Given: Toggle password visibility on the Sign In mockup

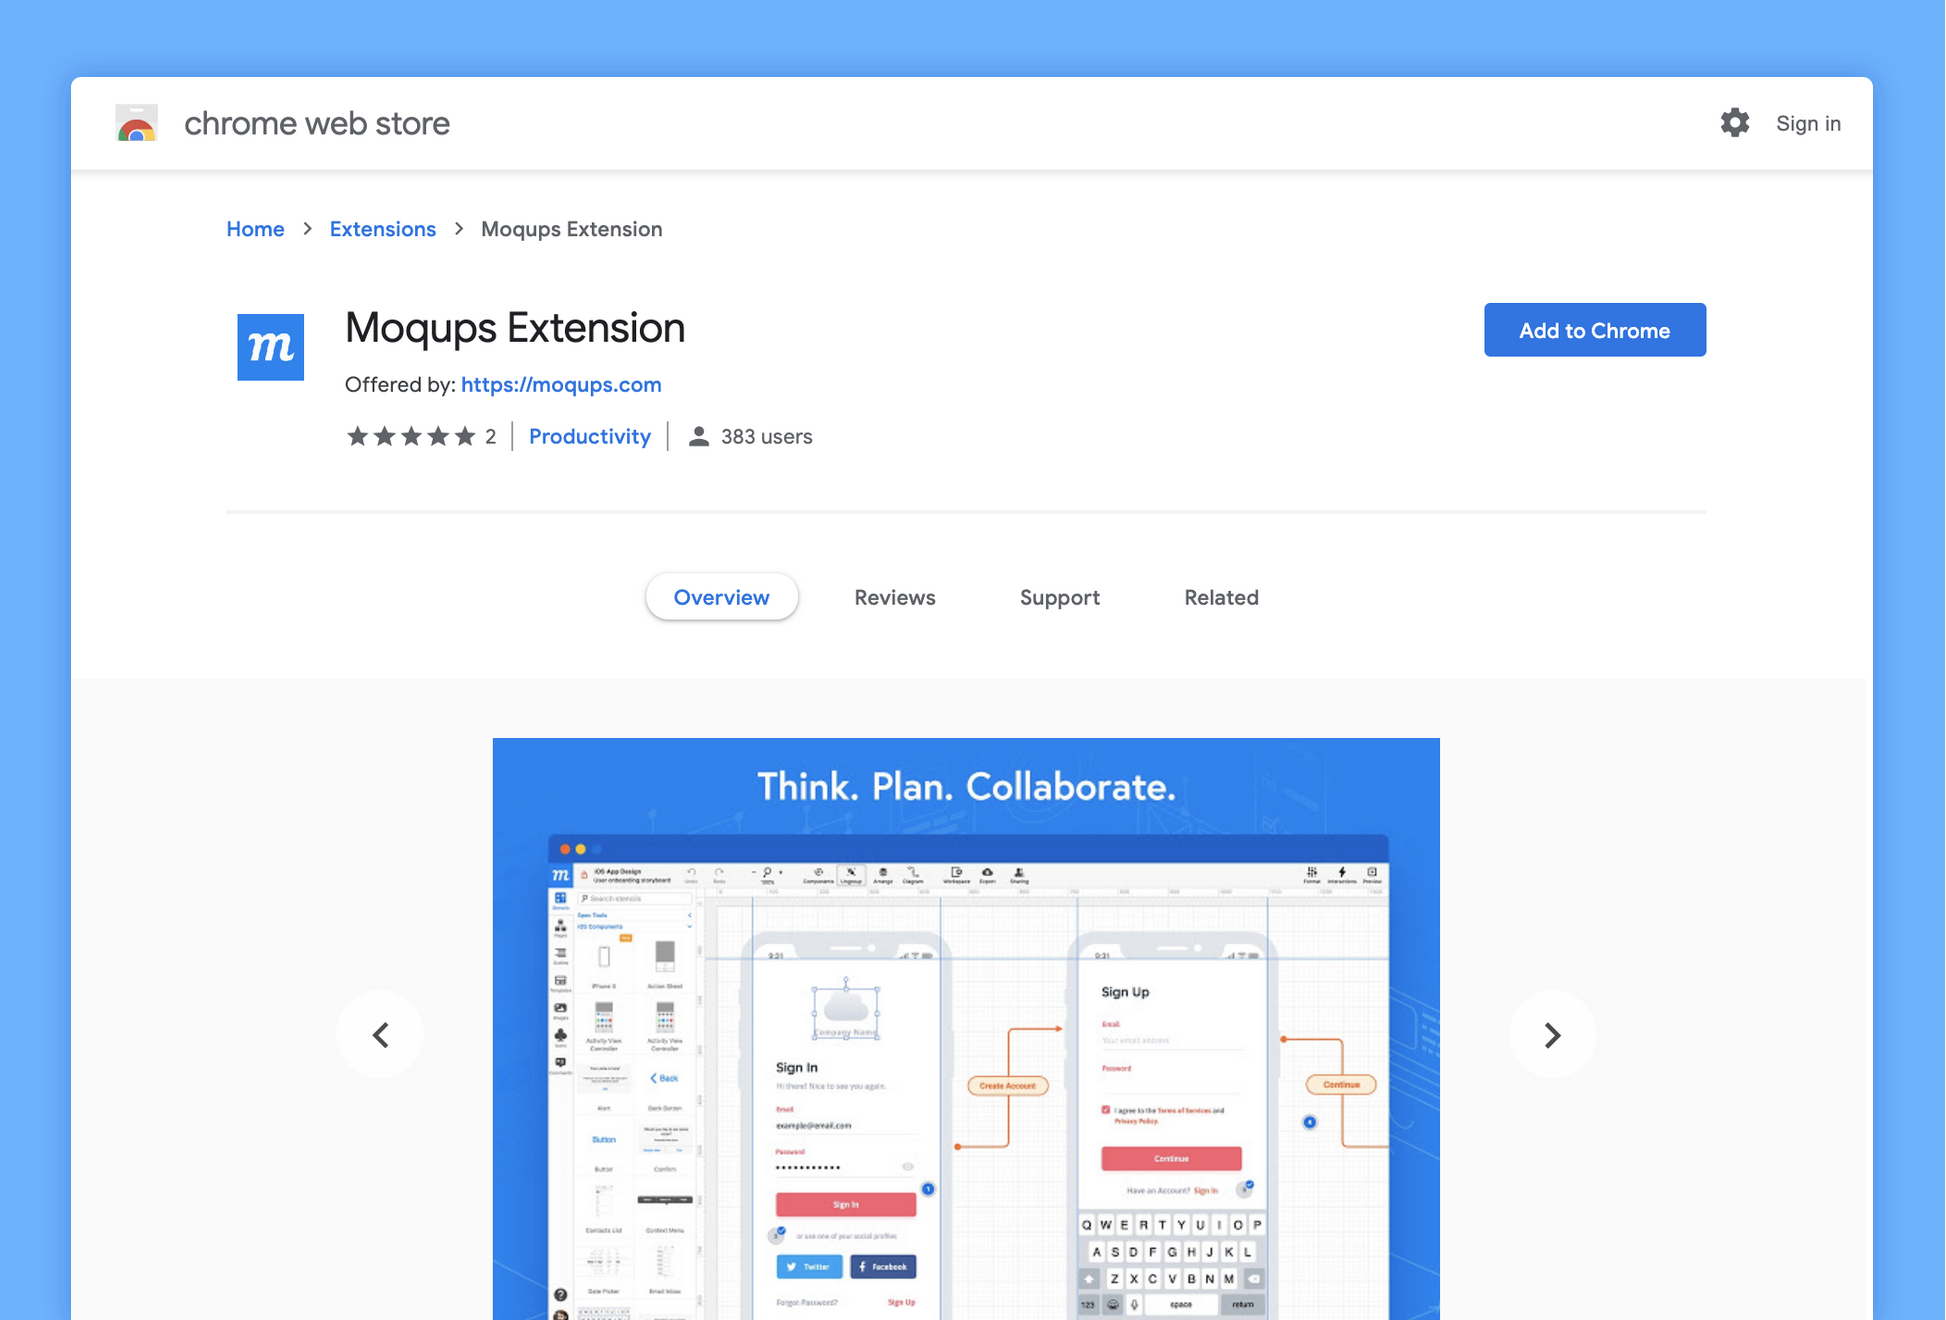Looking at the screenshot, I should [x=908, y=1166].
